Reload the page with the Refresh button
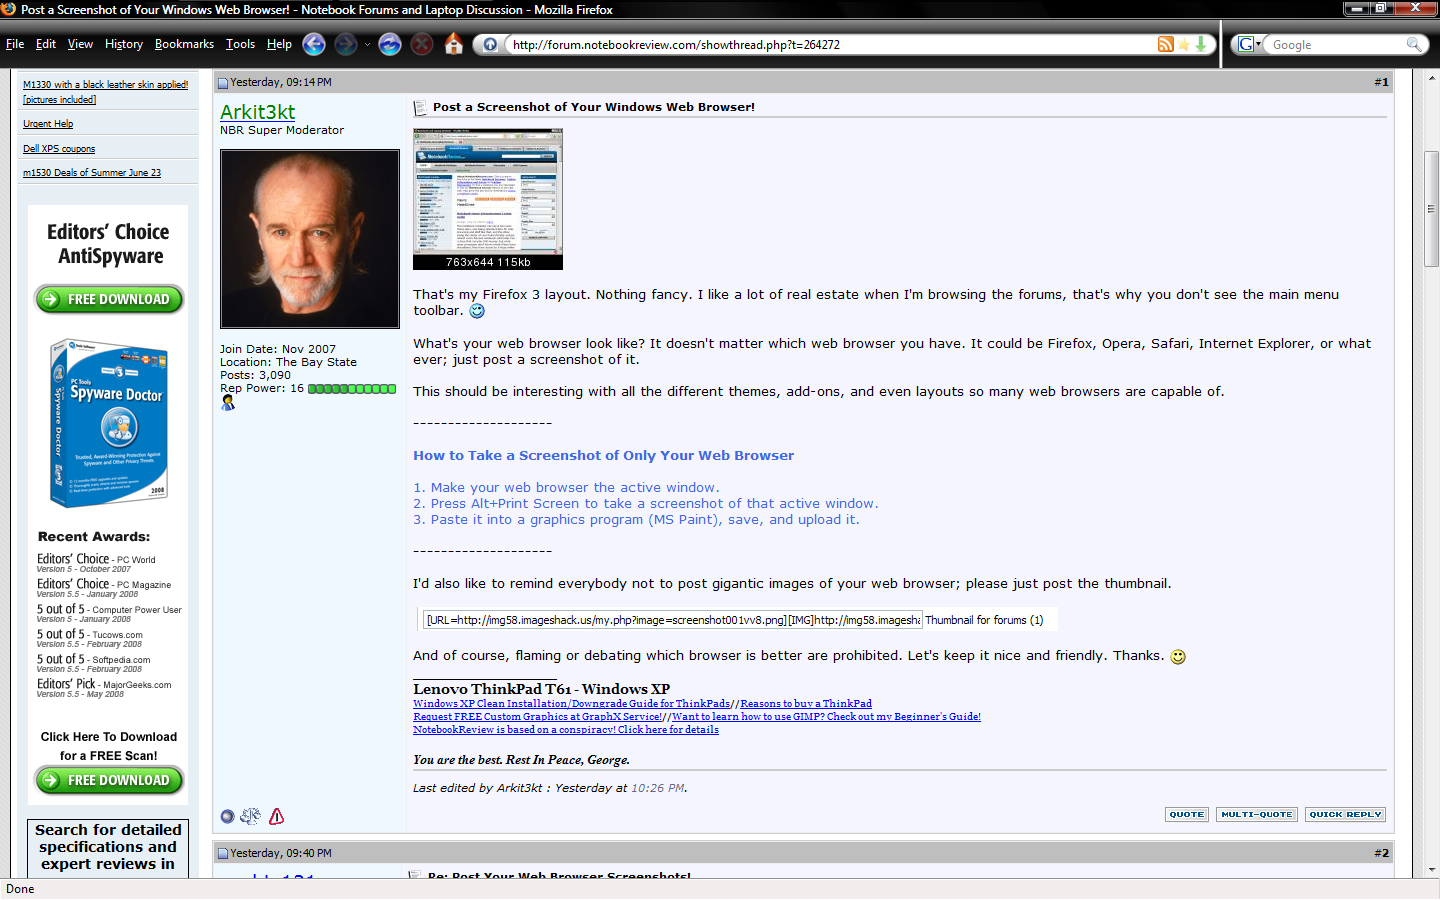 tap(390, 44)
